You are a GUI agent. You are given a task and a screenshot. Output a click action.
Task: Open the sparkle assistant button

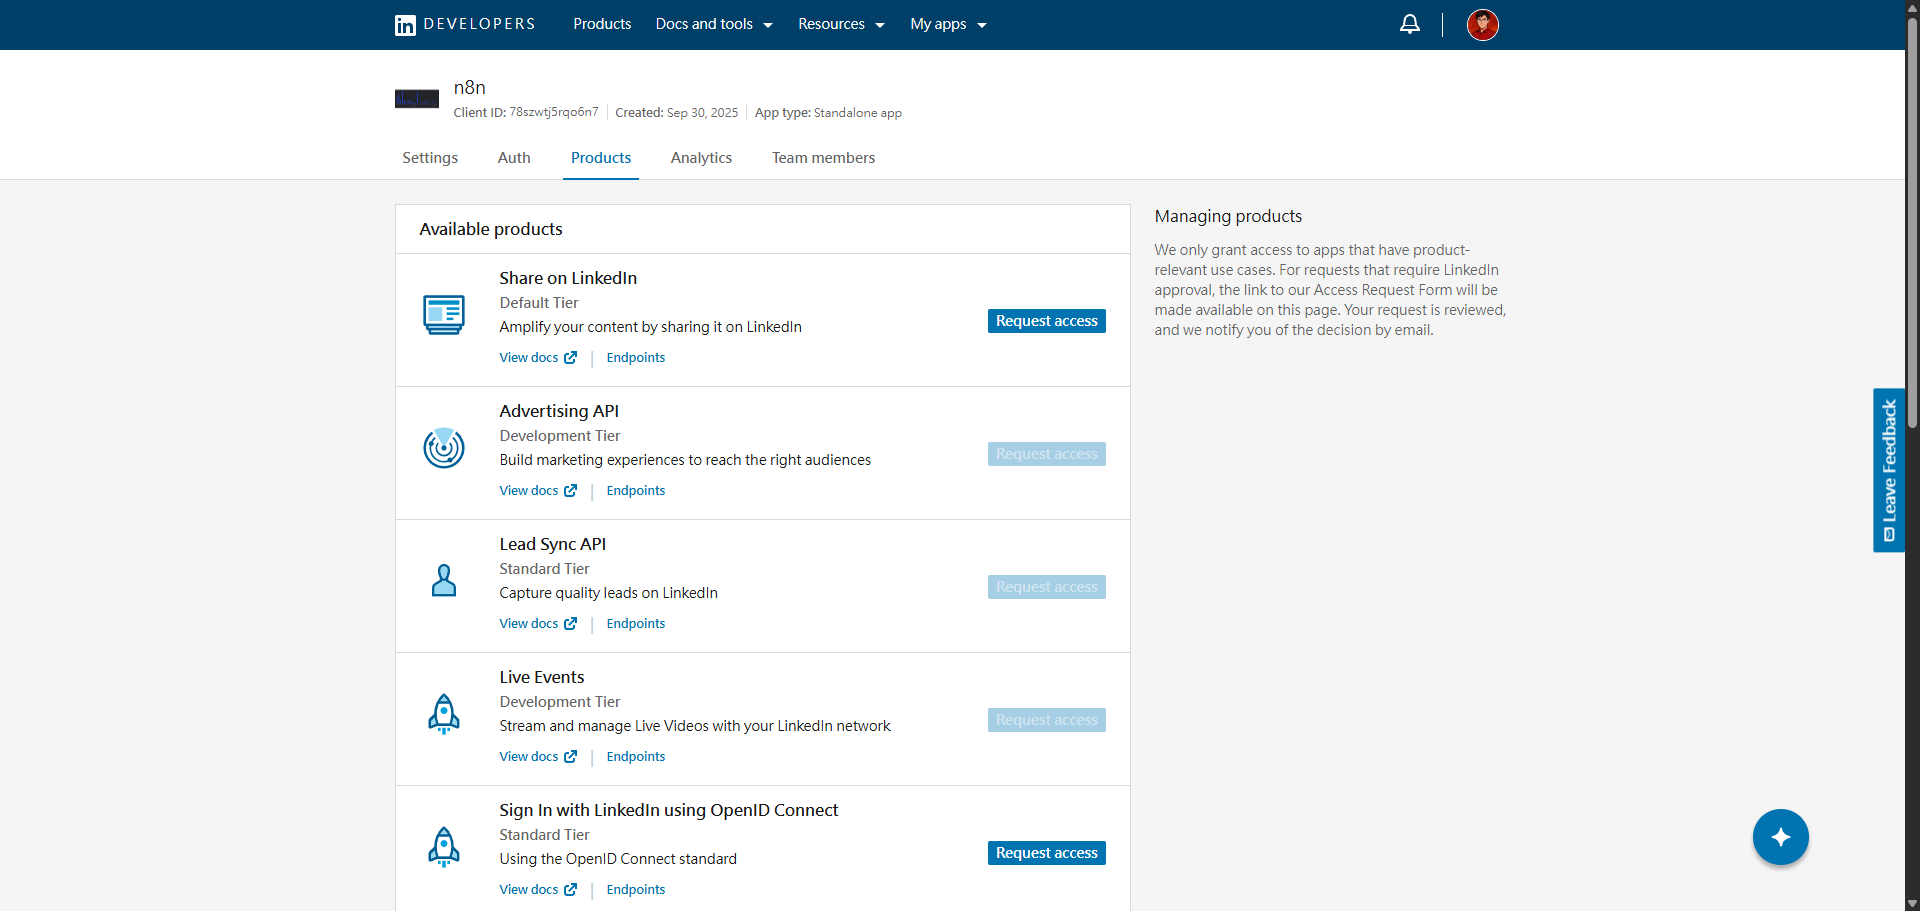1781,837
